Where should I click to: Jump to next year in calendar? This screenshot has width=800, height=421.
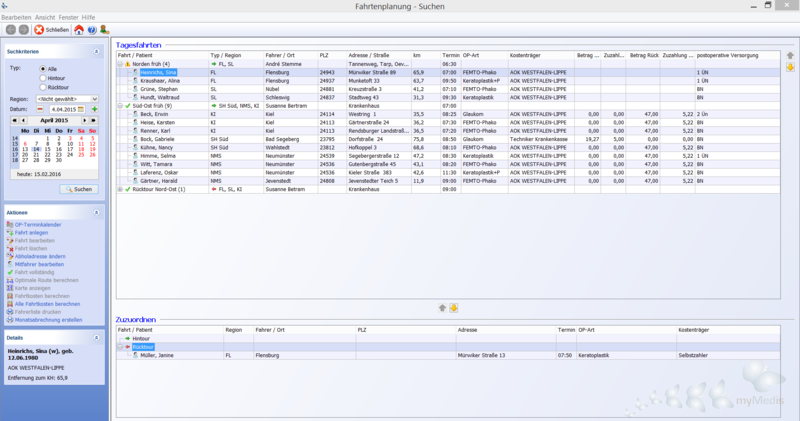point(93,120)
